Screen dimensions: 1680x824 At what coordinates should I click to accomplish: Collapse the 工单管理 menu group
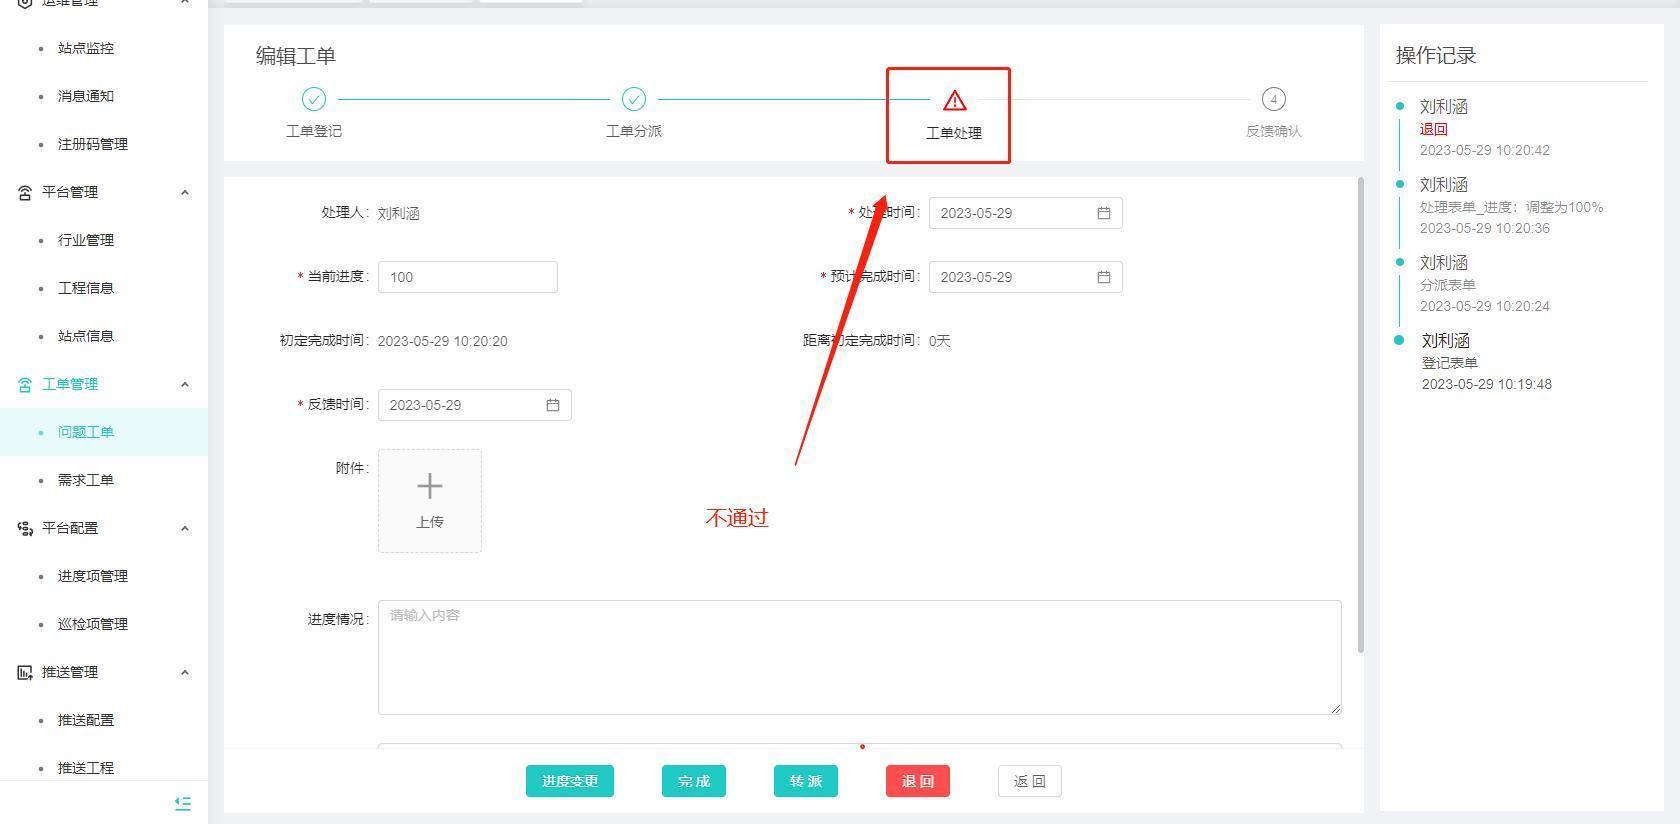click(x=185, y=384)
